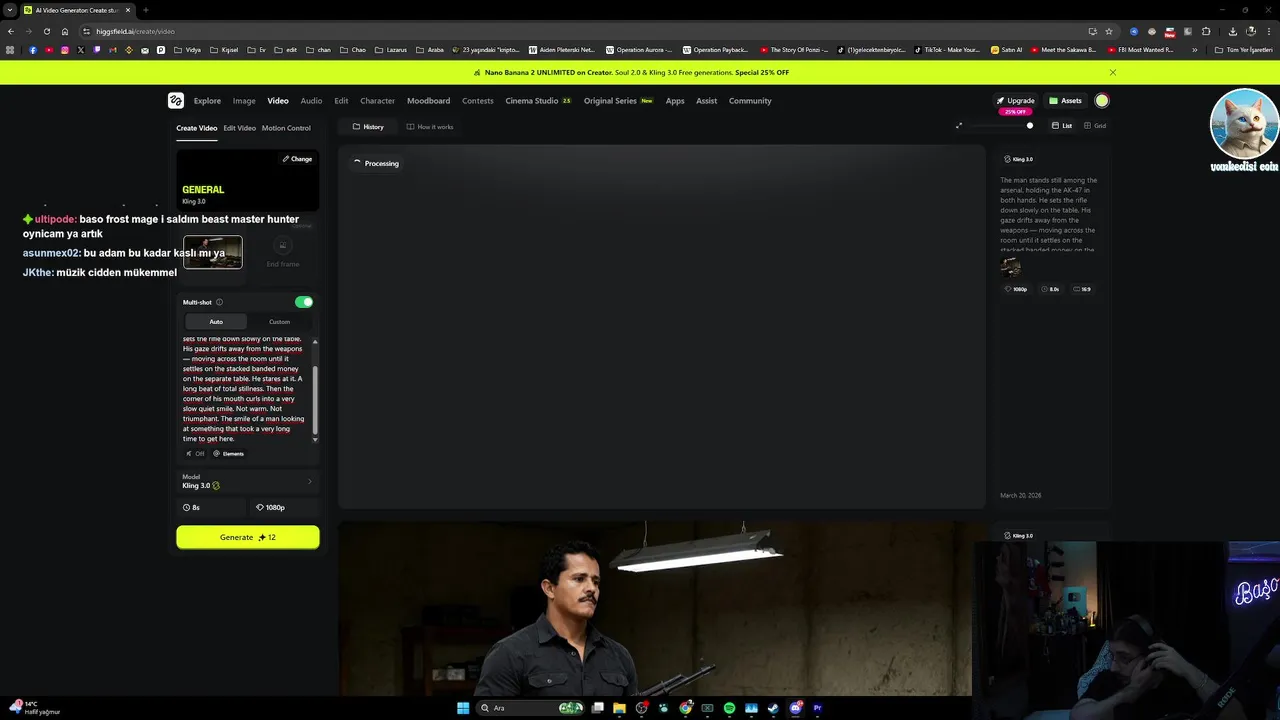This screenshot has height=720, width=1280.
Task: Open the Vidya bookmarks folder
Action: click(x=187, y=50)
